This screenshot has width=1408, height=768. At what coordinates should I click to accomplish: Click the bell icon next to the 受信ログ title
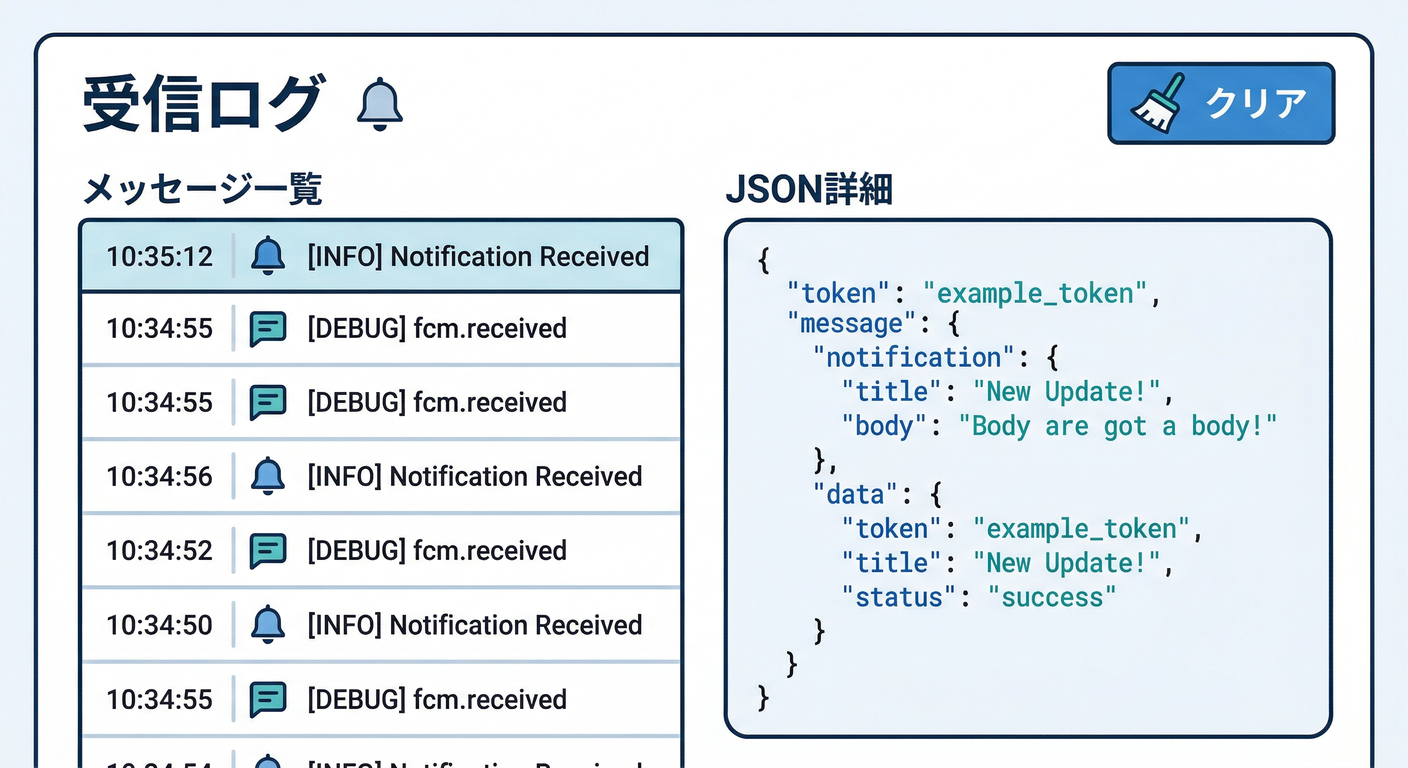377,103
